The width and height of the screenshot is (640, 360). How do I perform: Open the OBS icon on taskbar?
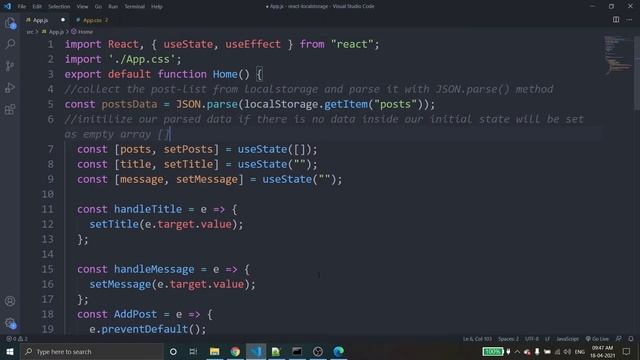[x=318, y=351]
